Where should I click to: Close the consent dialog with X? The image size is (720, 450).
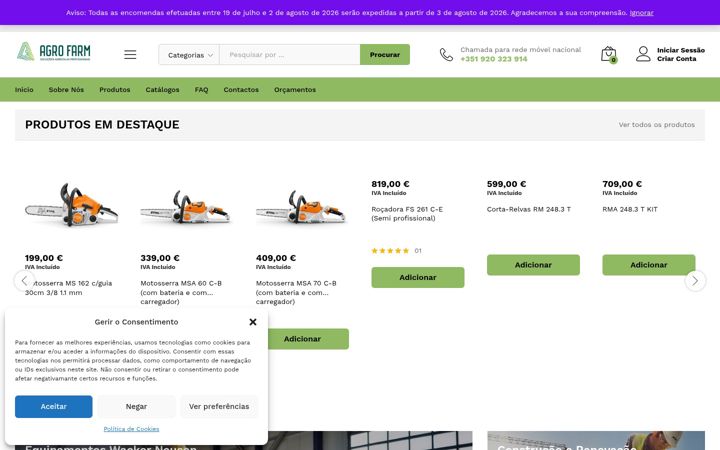click(x=253, y=322)
